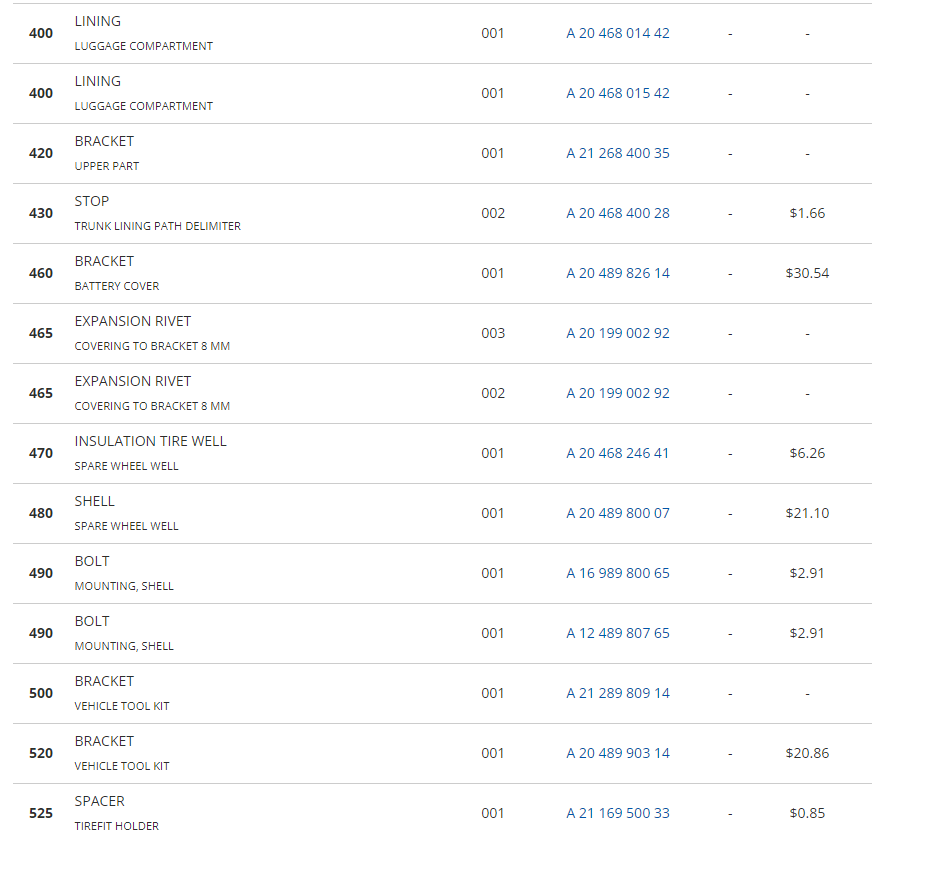The width and height of the screenshot is (946, 876).
Task: Select spacer part A 21 169 500 33
Action: point(618,813)
